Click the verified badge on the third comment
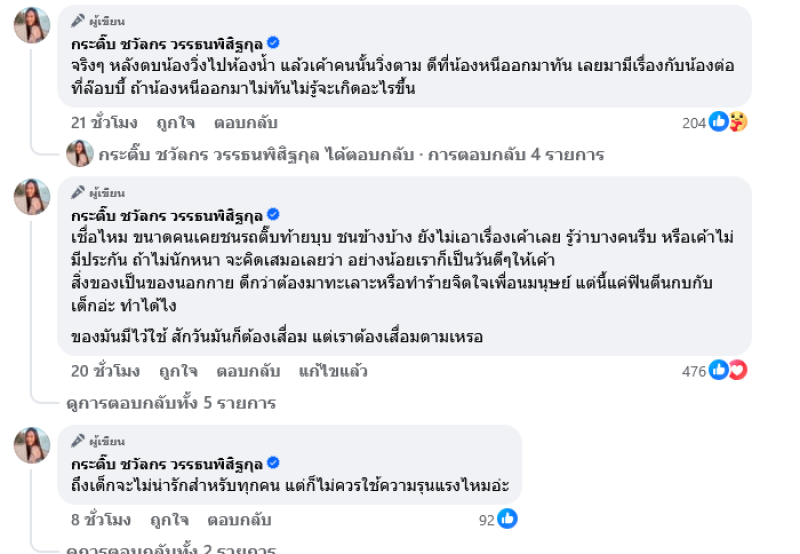The image size is (800, 554). (x=273, y=463)
